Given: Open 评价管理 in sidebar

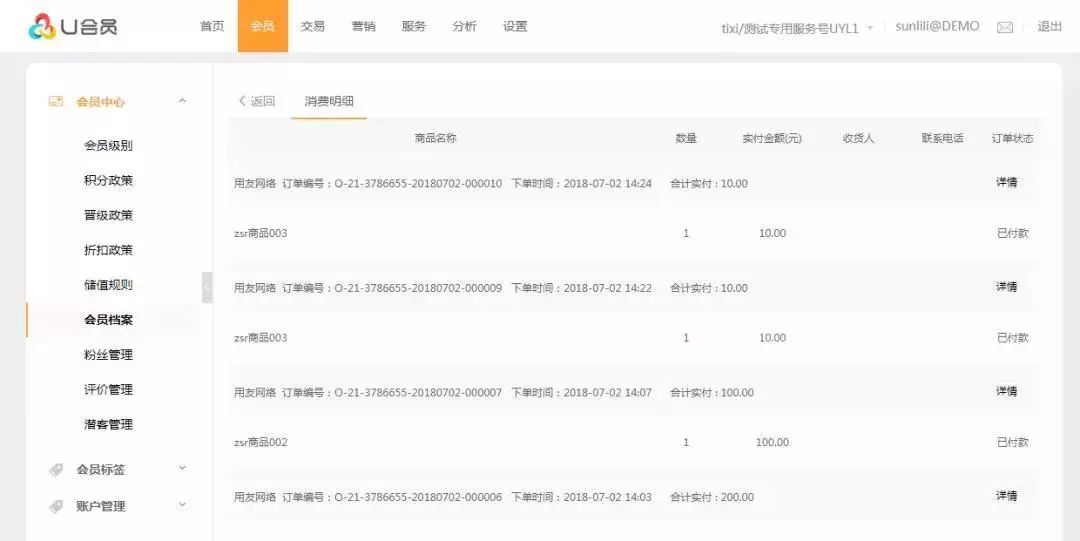Looking at the screenshot, I should pos(108,389).
